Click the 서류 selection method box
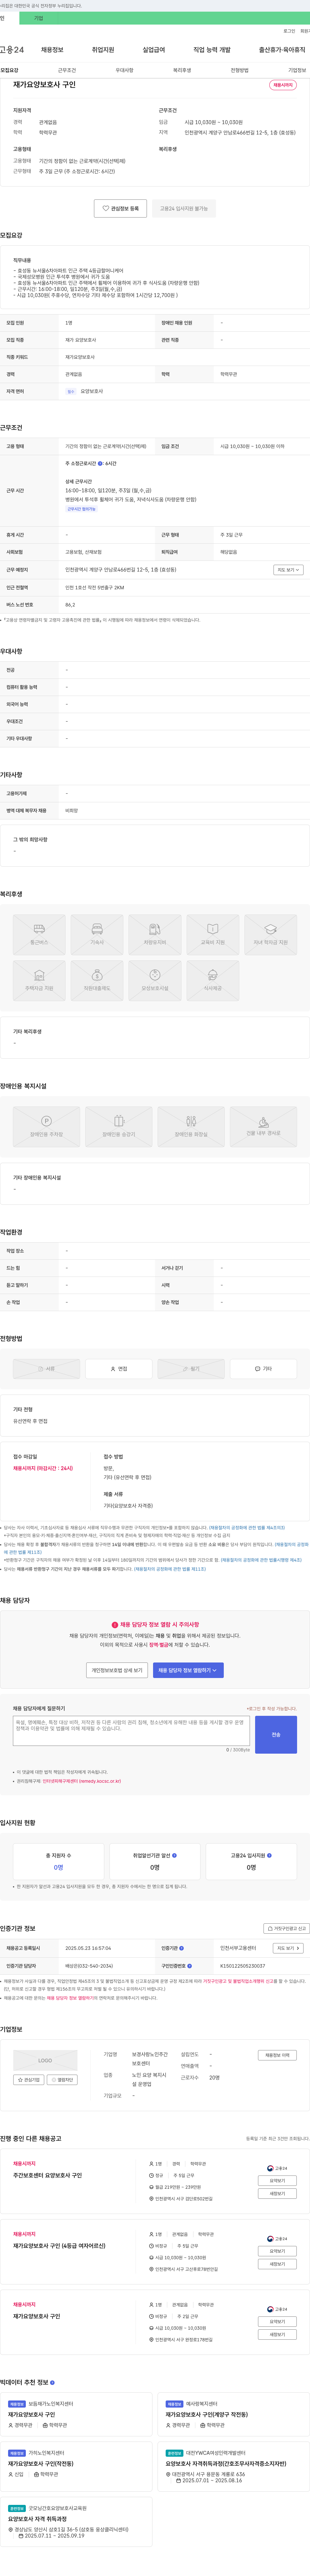This screenshot has width=310, height=2576. tap(46, 1369)
